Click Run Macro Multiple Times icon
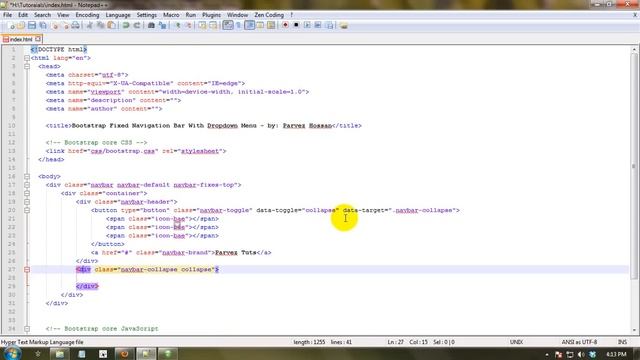Viewport: 640px width, 360px height. (318, 25)
